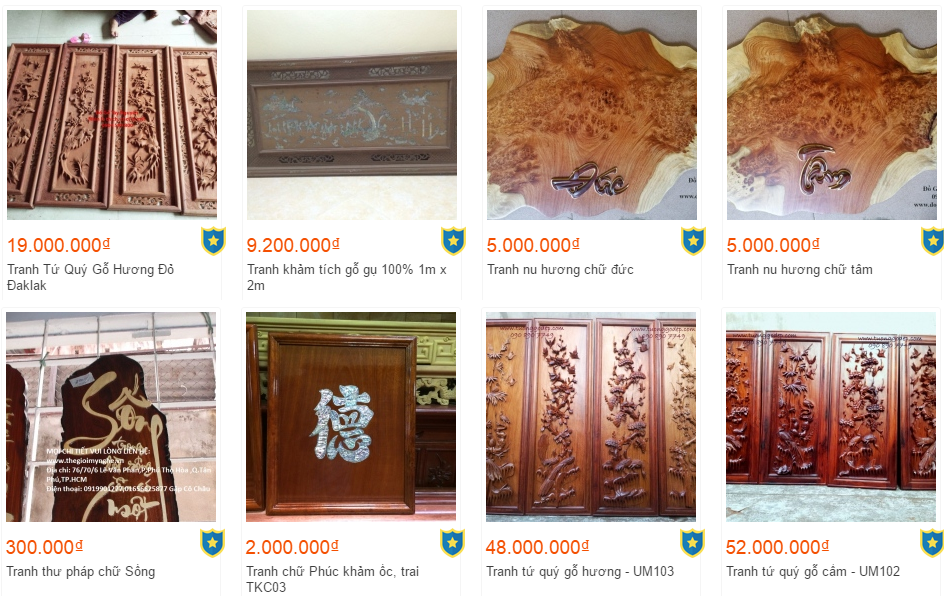Click shield badge beside 9.200.000đ listing
The height and width of the screenshot is (603, 944).
coord(453,241)
